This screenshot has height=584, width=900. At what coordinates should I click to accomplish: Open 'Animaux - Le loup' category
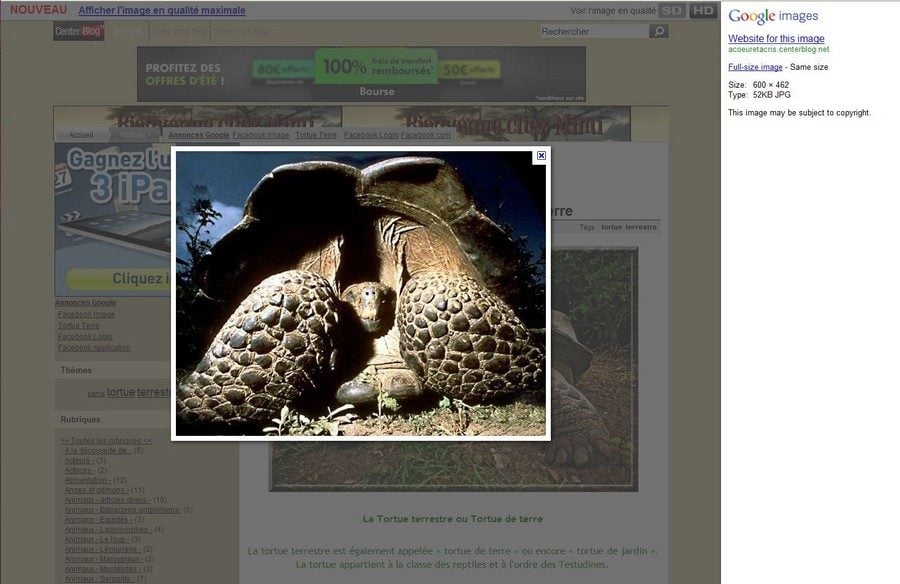96,539
